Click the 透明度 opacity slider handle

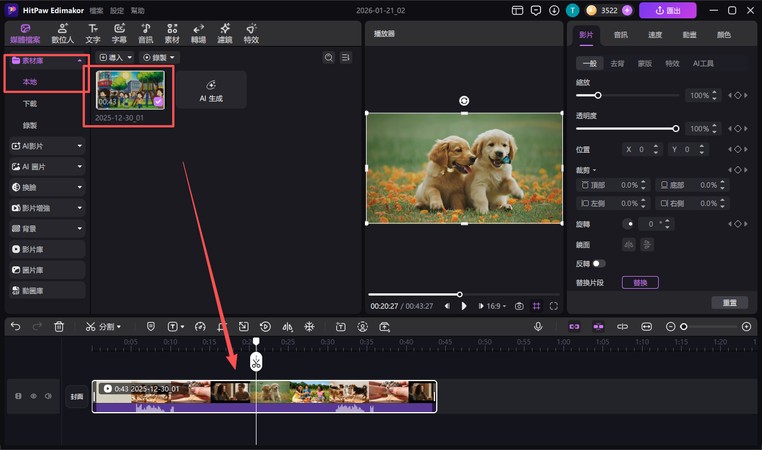[676, 128]
